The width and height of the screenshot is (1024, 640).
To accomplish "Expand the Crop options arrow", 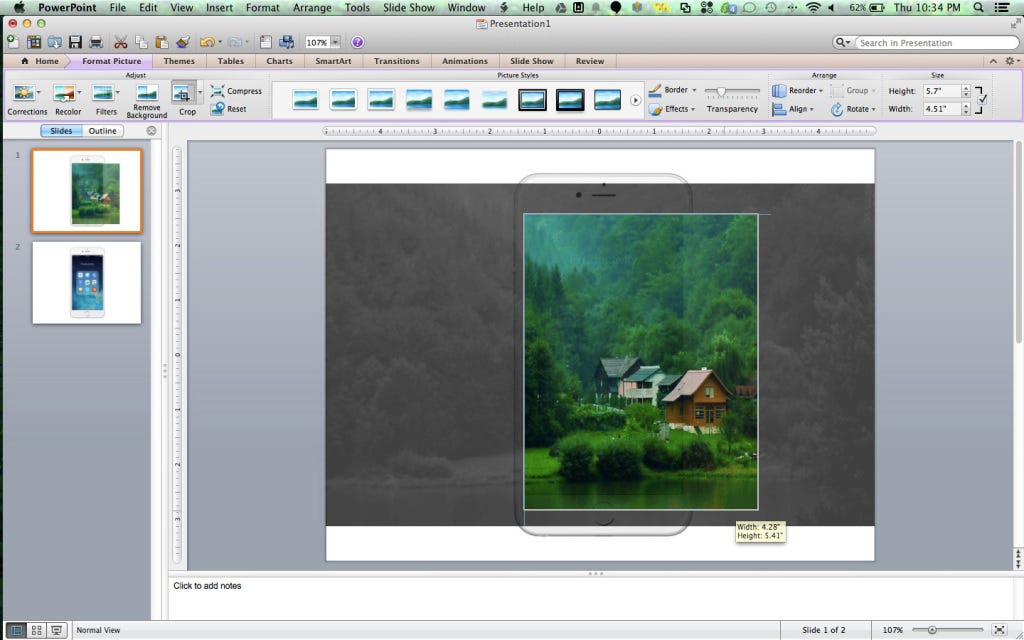I will (200, 91).
